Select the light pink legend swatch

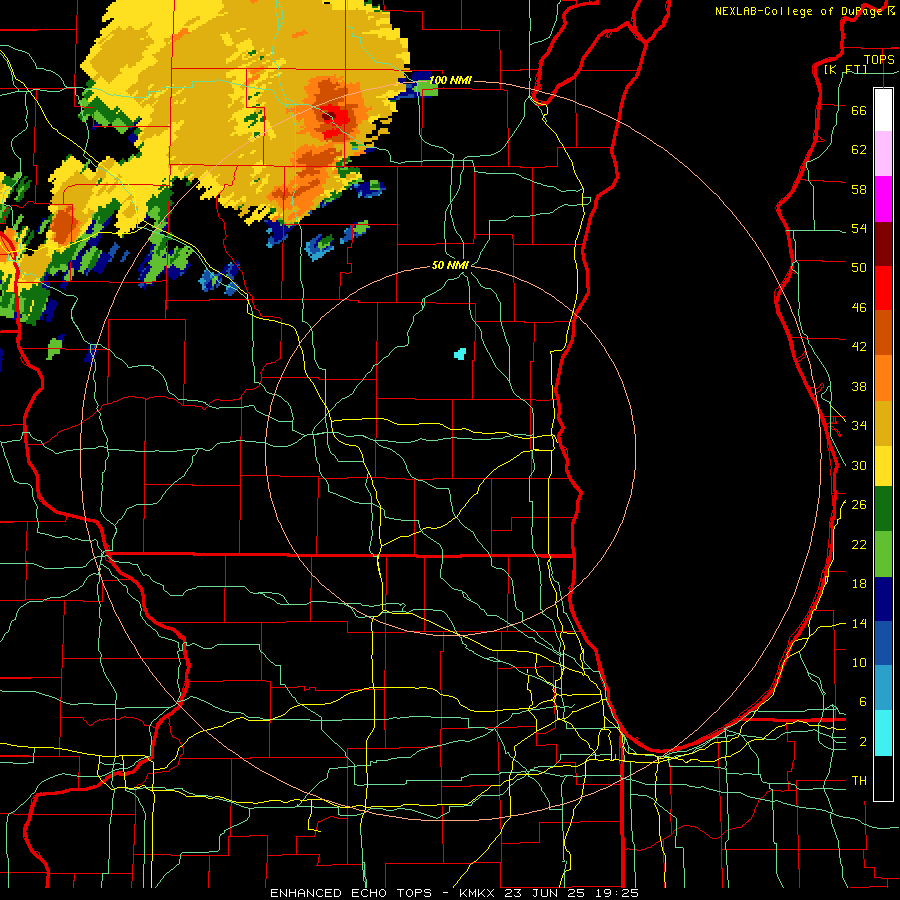pyautogui.click(x=883, y=153)
